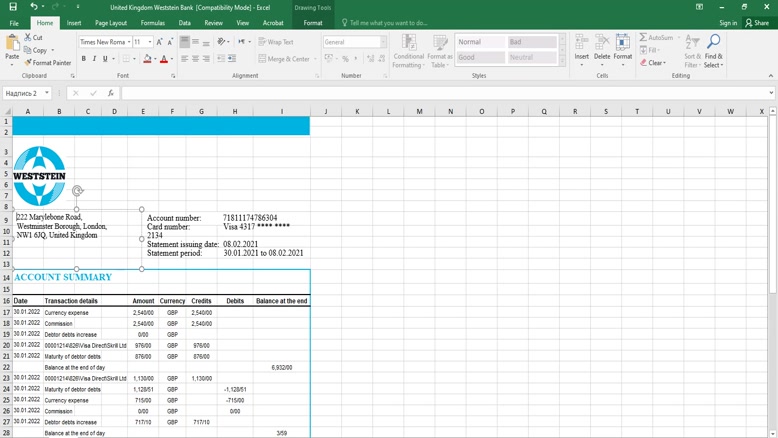Click the Insert Function fx icon
778x438 pixels.
[x=110, y=93]
